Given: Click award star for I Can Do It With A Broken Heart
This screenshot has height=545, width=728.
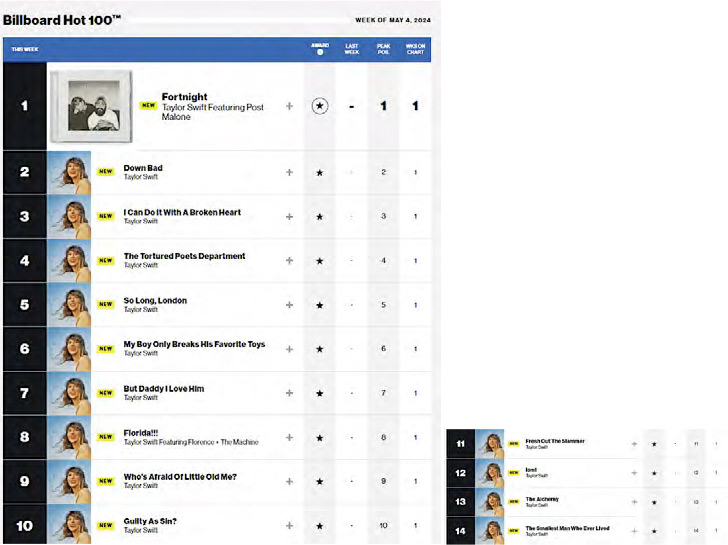Looking at the screenshot, I should pos(319,217).
